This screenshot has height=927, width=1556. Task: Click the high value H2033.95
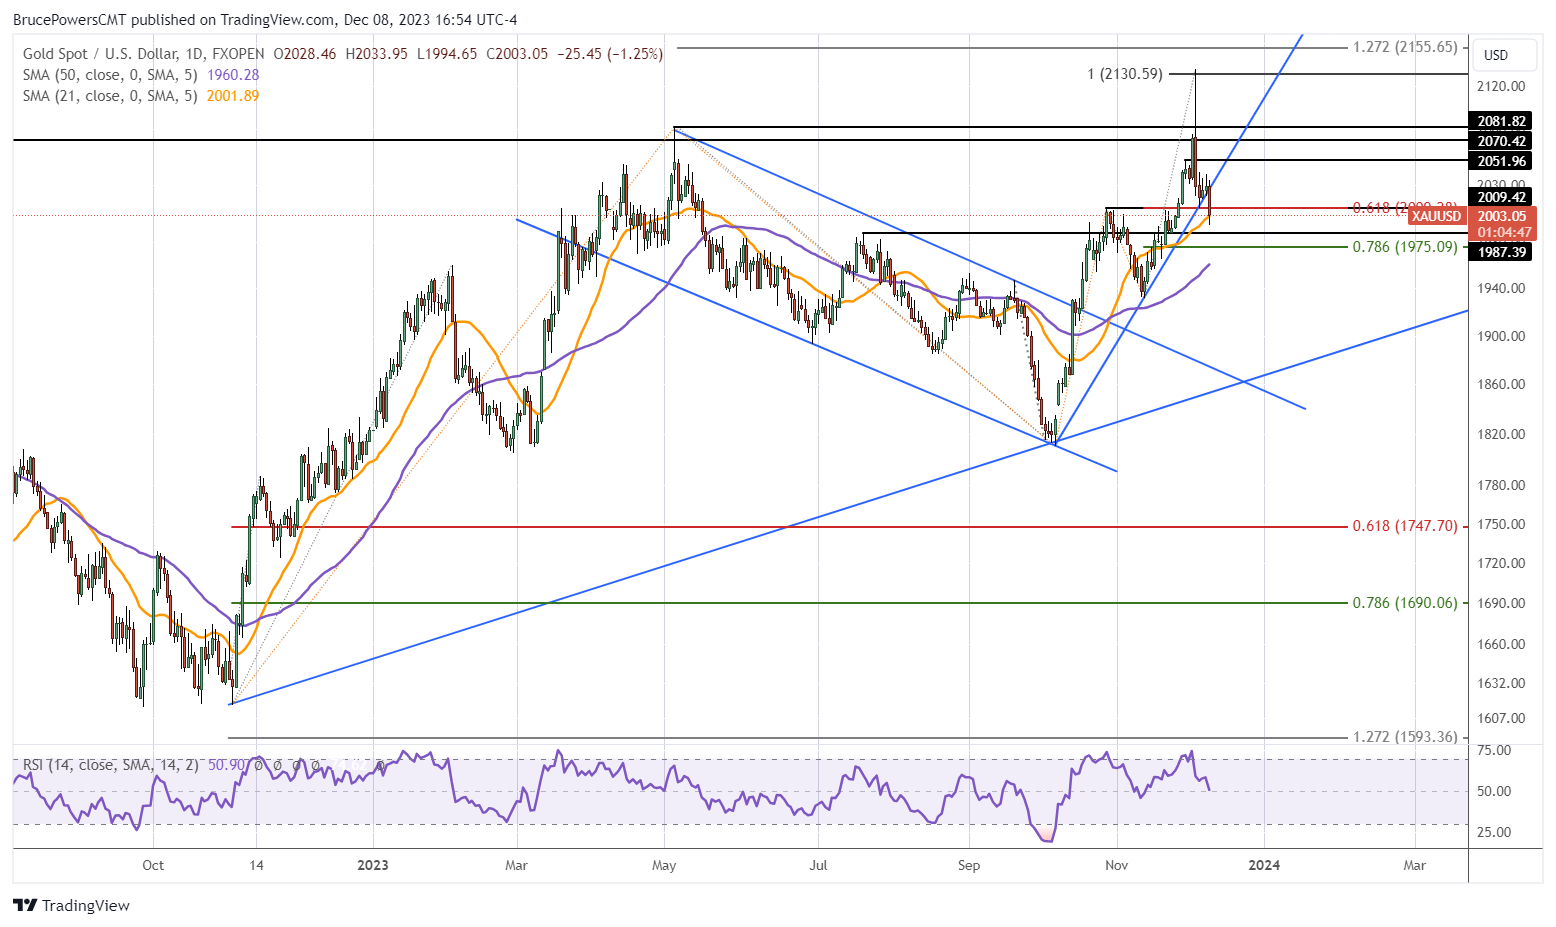[x=376, y=54]
